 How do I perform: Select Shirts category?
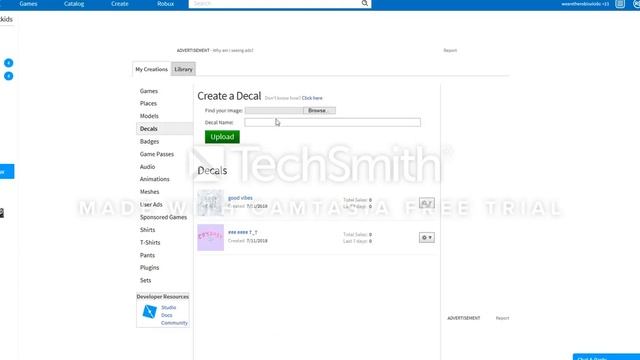point(147,230)
